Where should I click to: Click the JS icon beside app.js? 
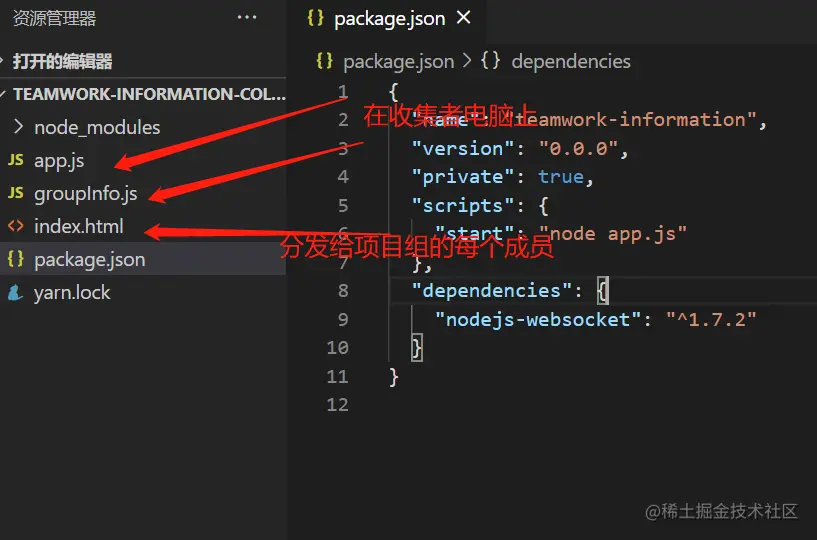16,159
